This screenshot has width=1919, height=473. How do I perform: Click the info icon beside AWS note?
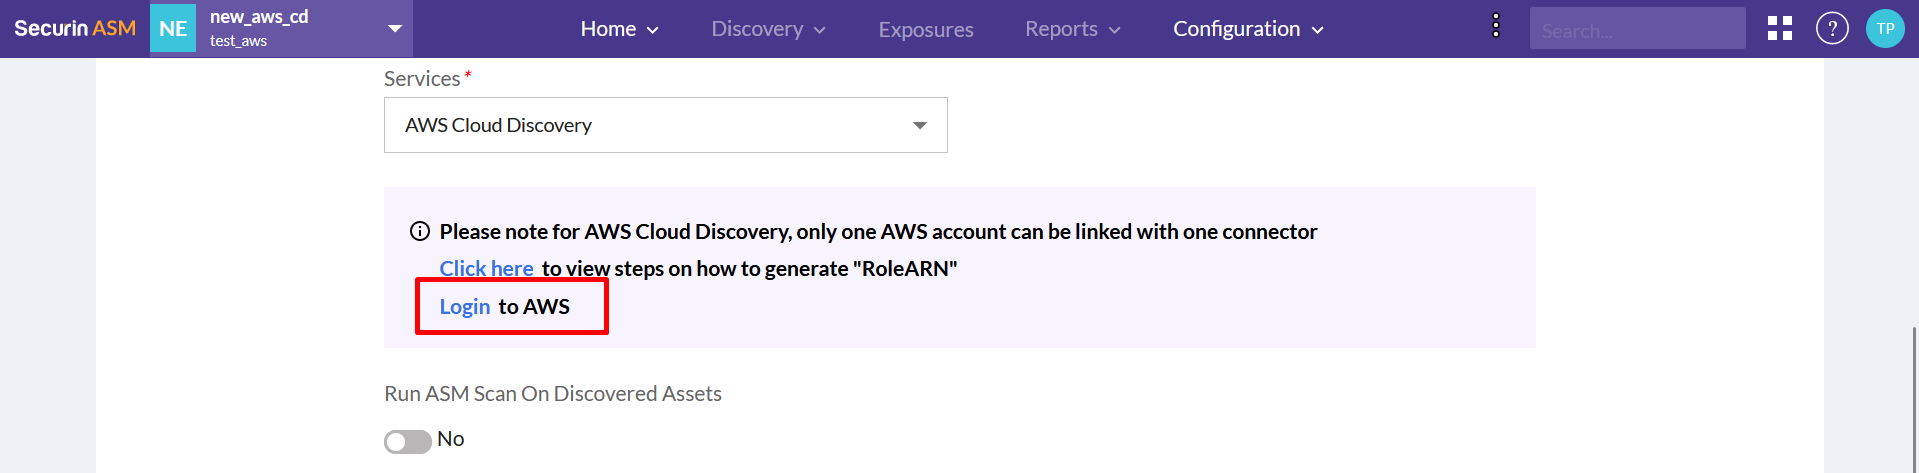point(420,232)
